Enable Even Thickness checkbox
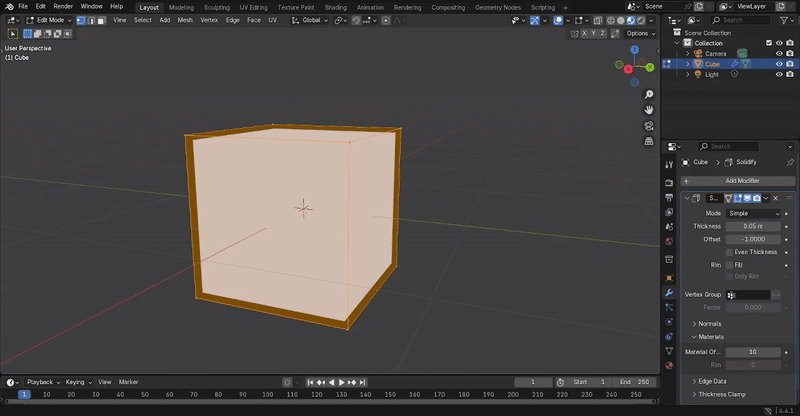This screenshot has width=800, height=416. coord(730,252)
